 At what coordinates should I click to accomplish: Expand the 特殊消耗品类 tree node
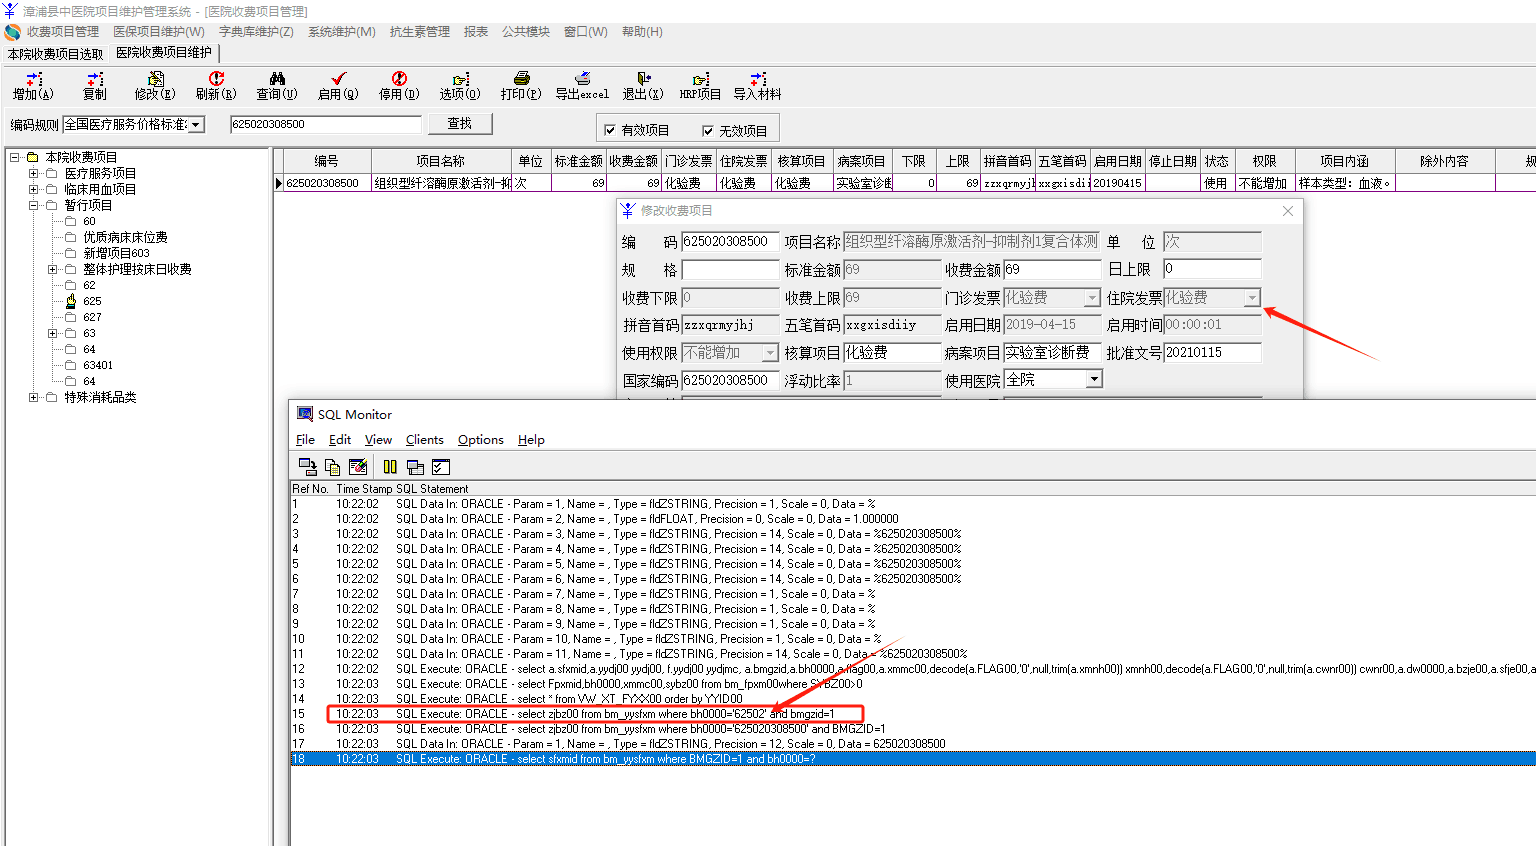click(34, 397)
